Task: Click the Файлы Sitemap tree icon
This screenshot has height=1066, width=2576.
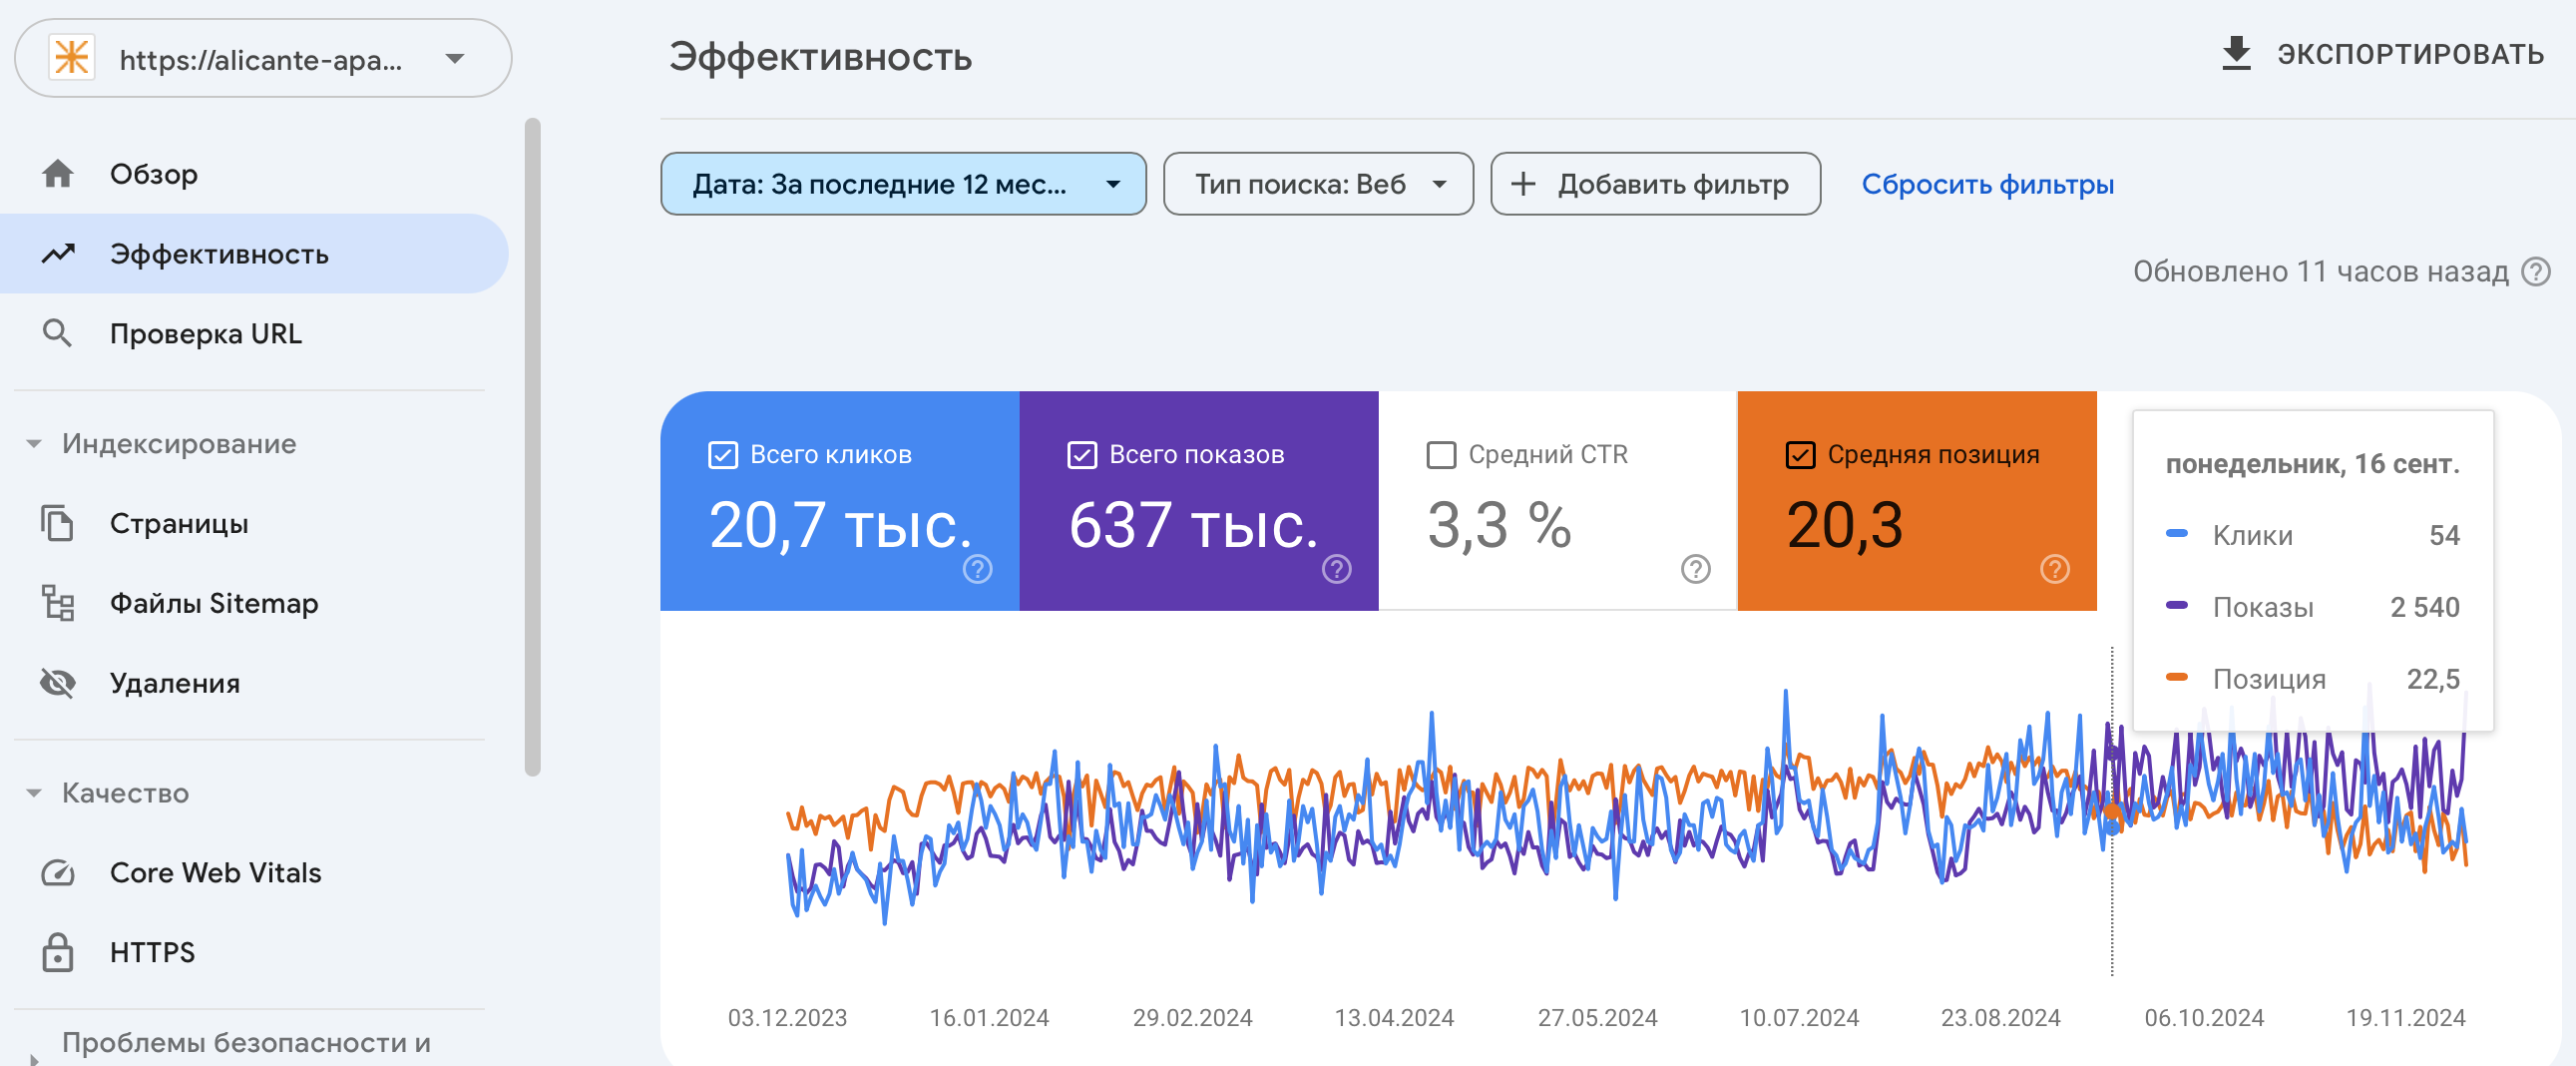Action: click(58, 603)
